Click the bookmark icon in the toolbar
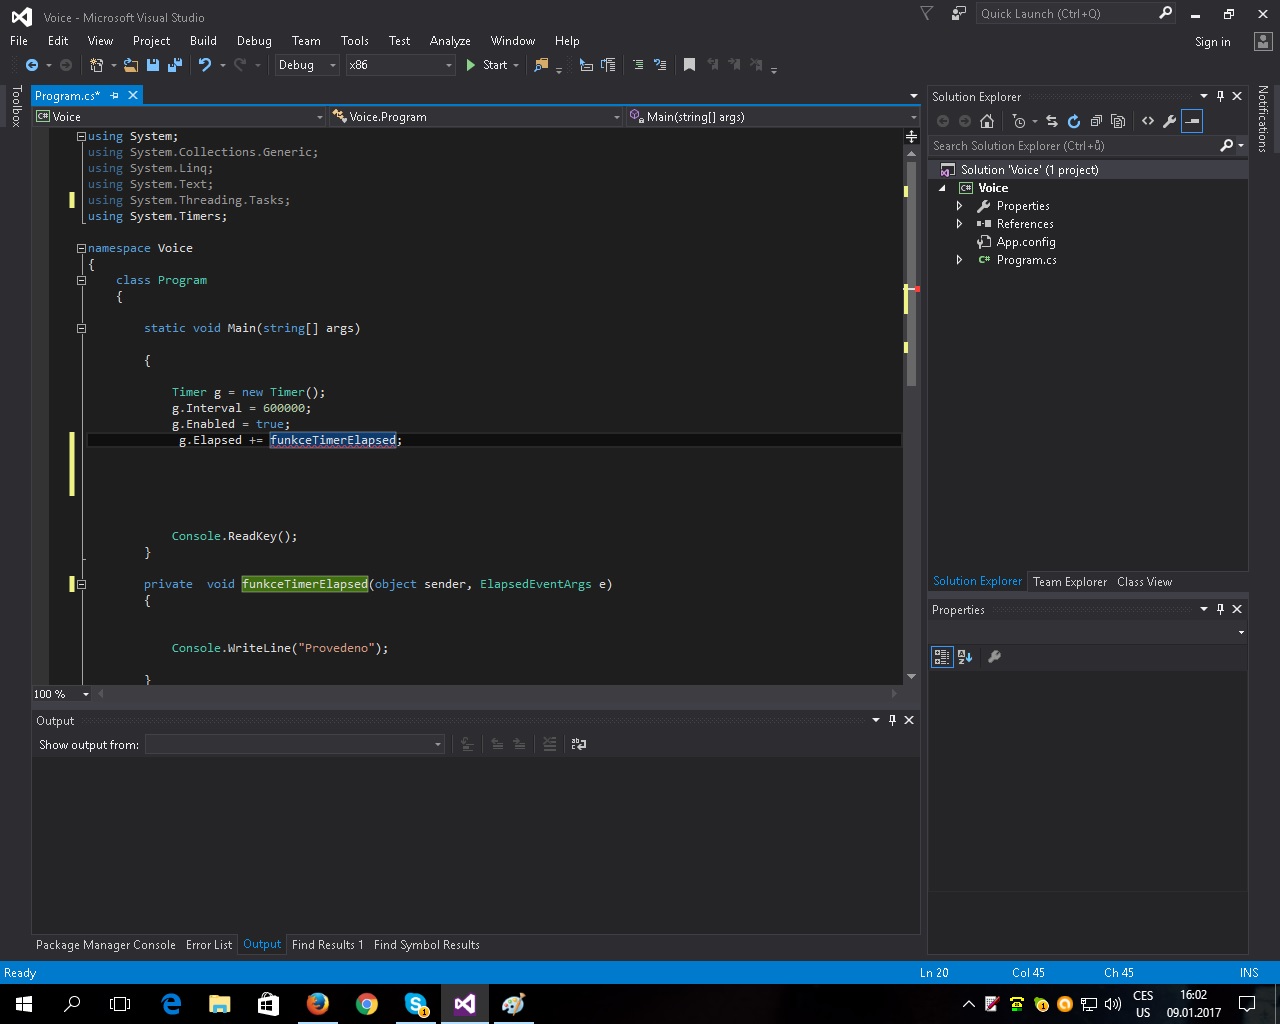1280x1024 pixels. tap(689, 65)
